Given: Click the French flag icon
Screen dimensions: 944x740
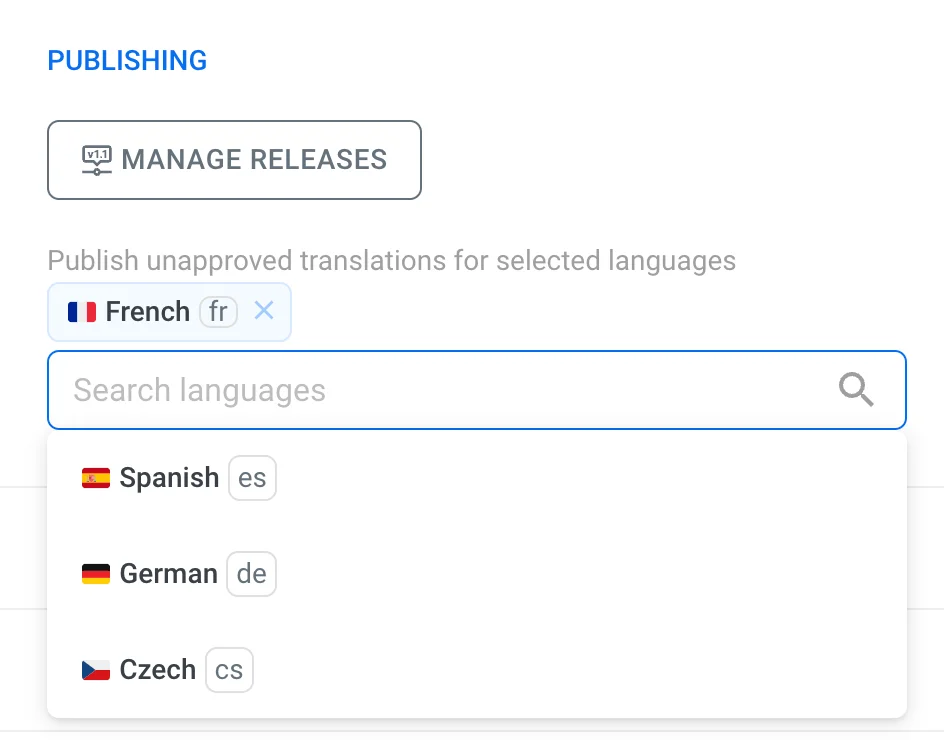Looking at the screenshot, I should click(82, 312).
